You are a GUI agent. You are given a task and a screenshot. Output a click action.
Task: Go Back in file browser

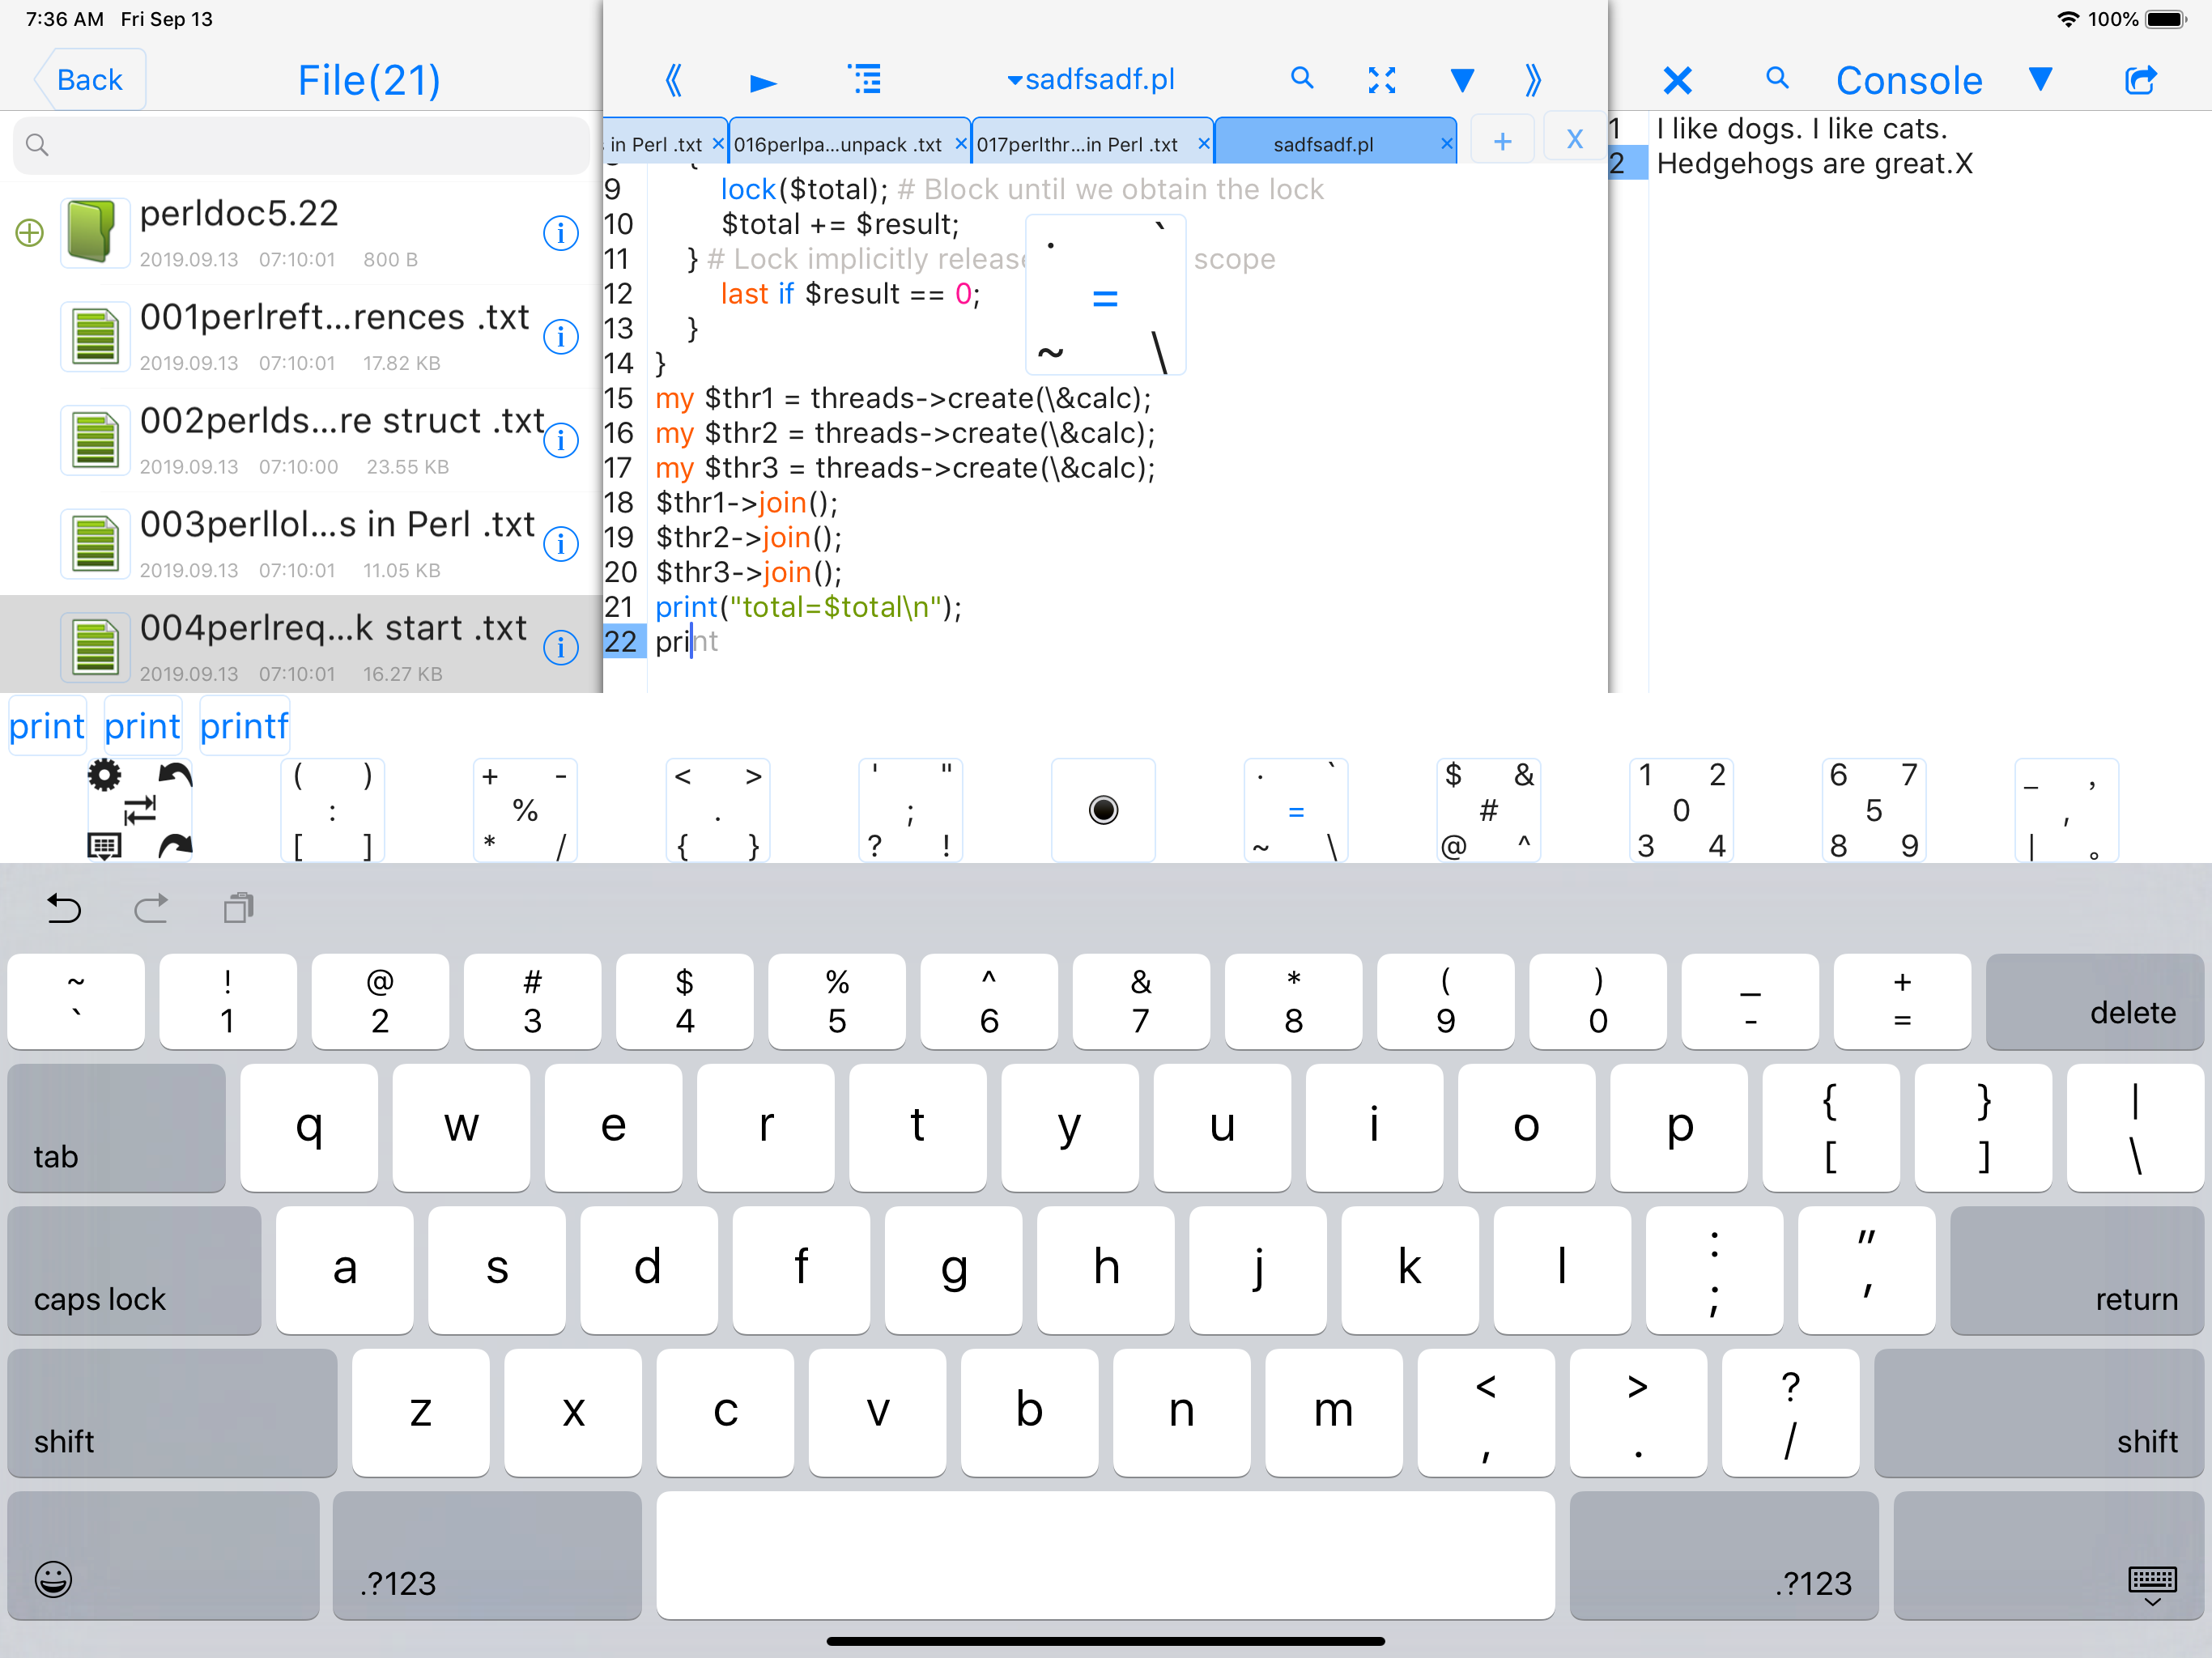[x=90, y=79]
